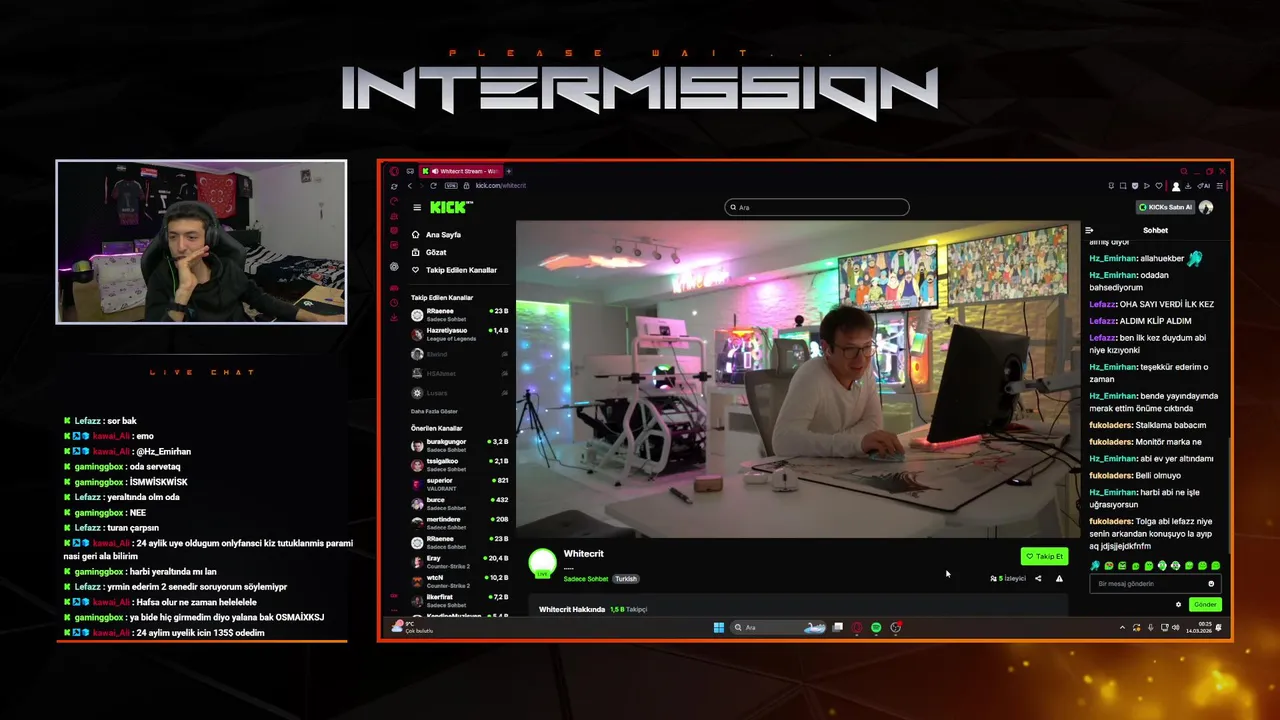Reload the kick.com page
The image size is (1280, 720).
tap(432, 186)
